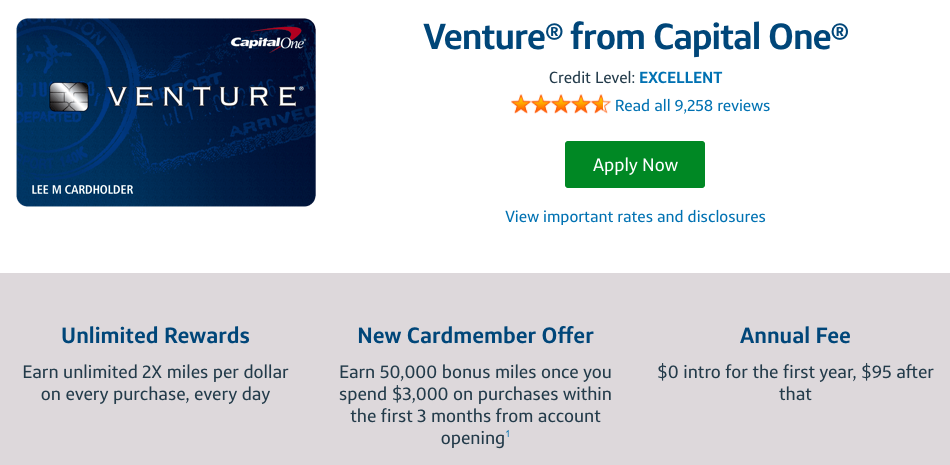Click the footnote 1 superscript after opening
950x465 pixels.
tap(508, 433)
